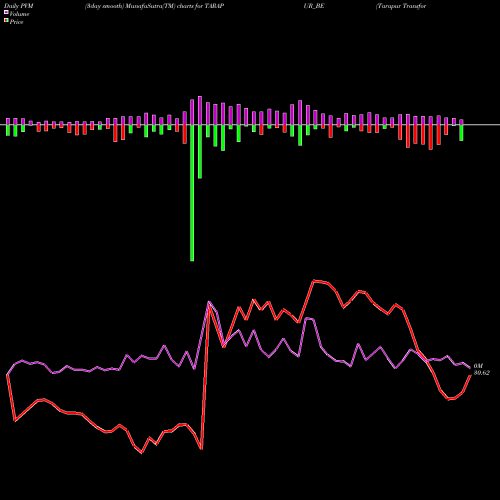Click the tallest magenta volume bar
Screen dimensions: 500x500
click(200, 110)
